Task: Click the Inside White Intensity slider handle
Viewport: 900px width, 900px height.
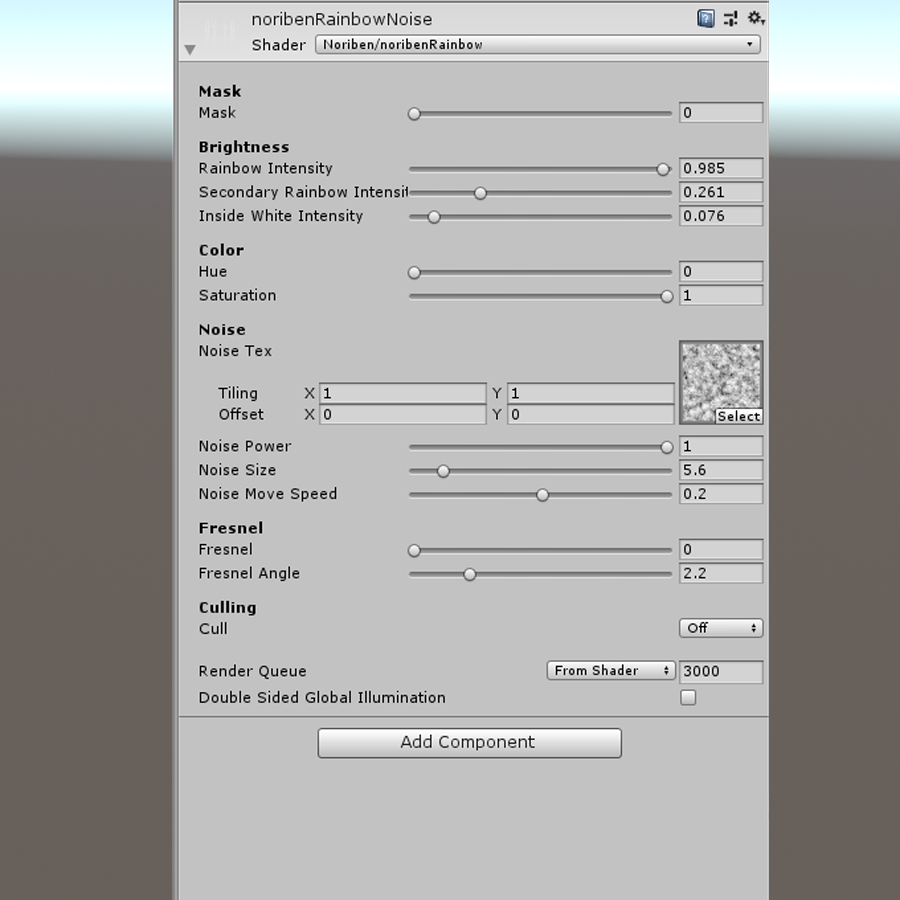Action: tap(434, 217)
